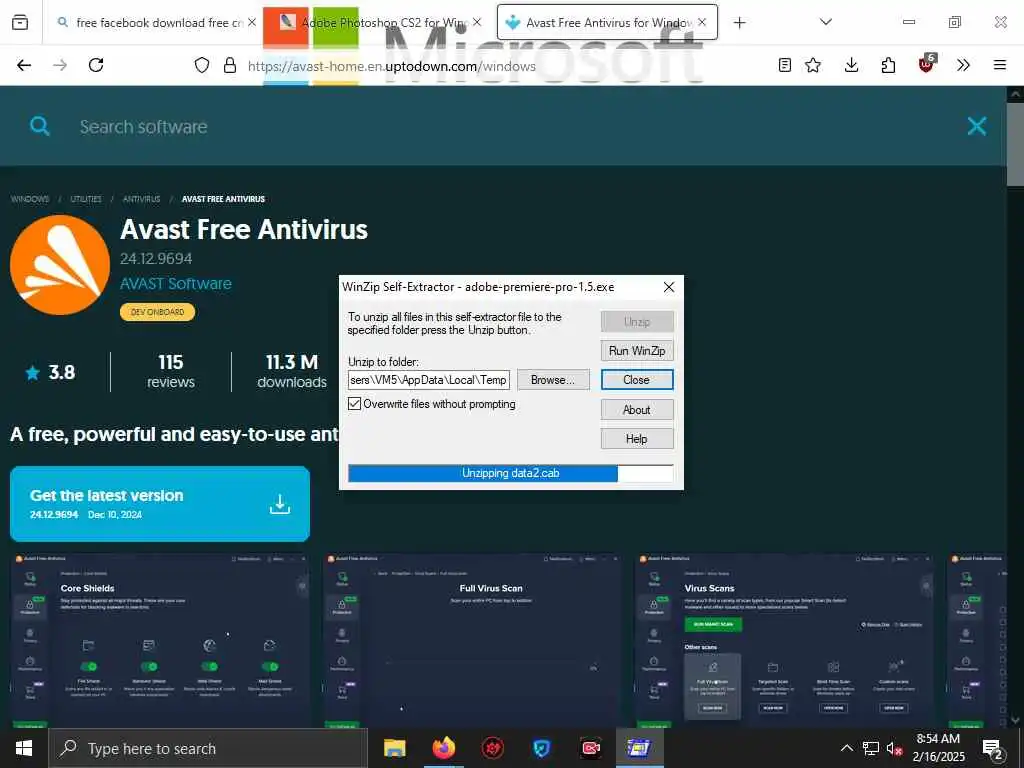Open Firefox View icon in tab bar
The image size is (1024, 768).
[20, 22]
